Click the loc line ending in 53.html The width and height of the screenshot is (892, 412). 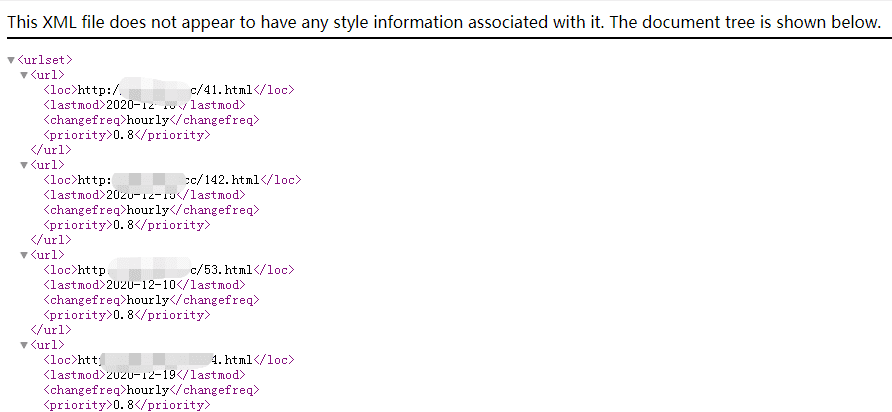point(169,270)
